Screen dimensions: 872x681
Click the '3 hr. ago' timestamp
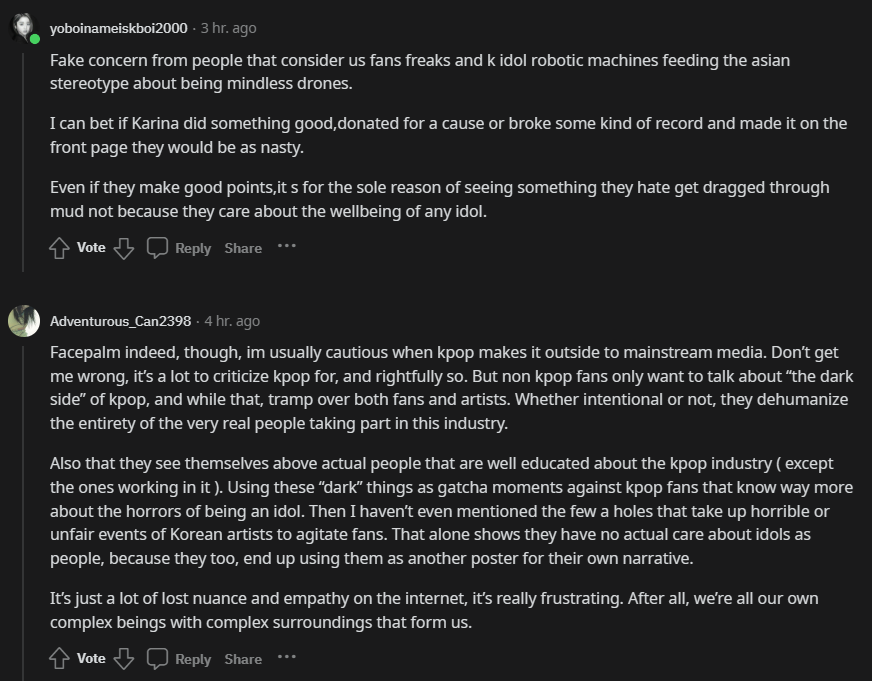tap(228, 28)
